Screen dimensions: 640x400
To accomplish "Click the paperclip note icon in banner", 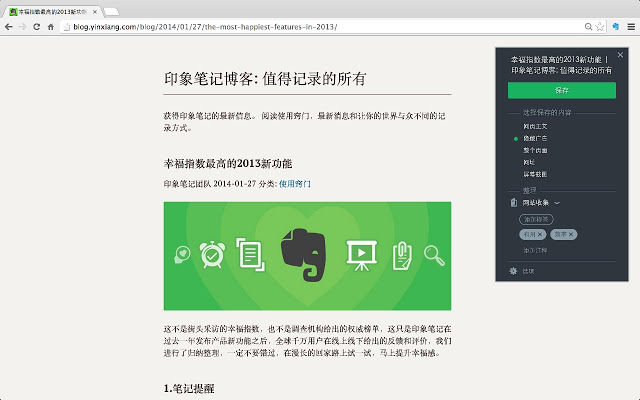I will (x=402, y=256).
